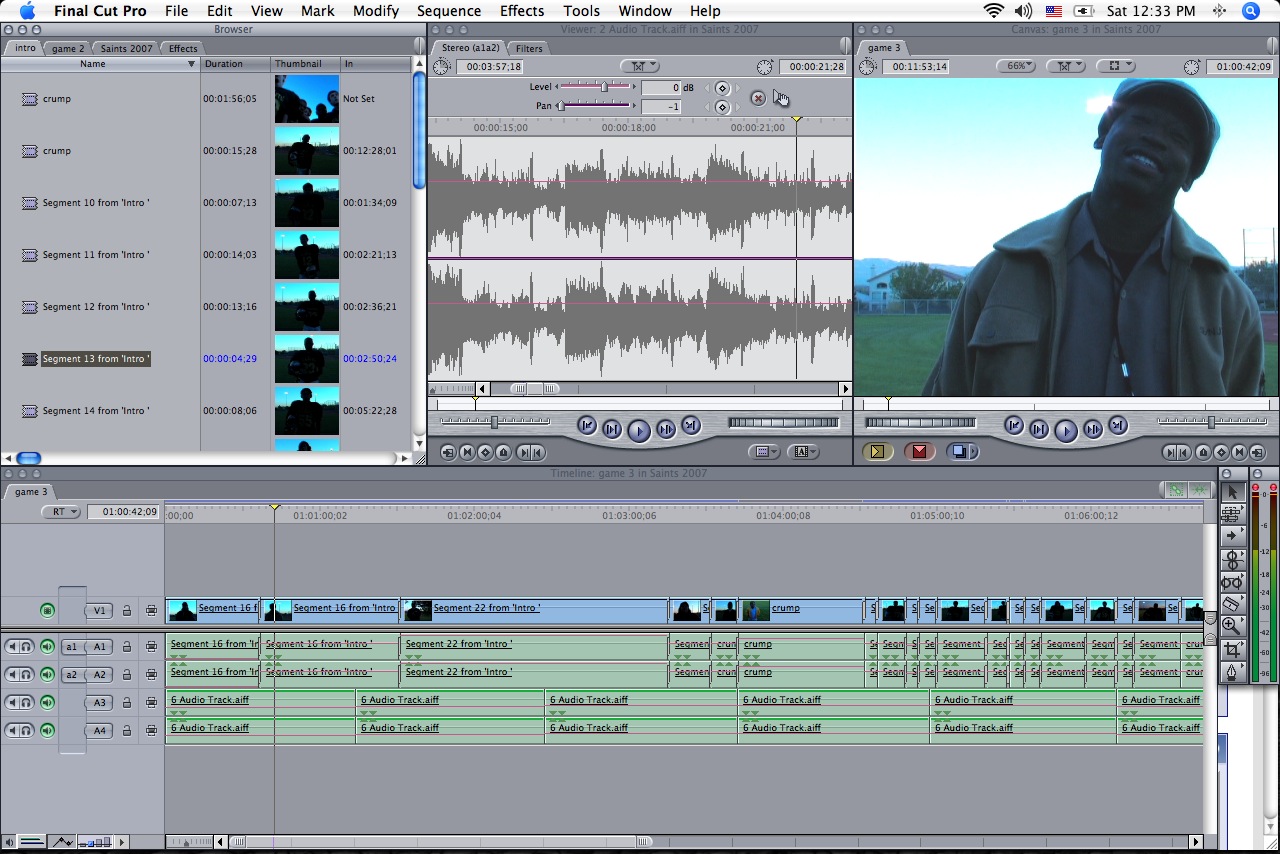Click the Canvas Insert edit button

point(877,452)
